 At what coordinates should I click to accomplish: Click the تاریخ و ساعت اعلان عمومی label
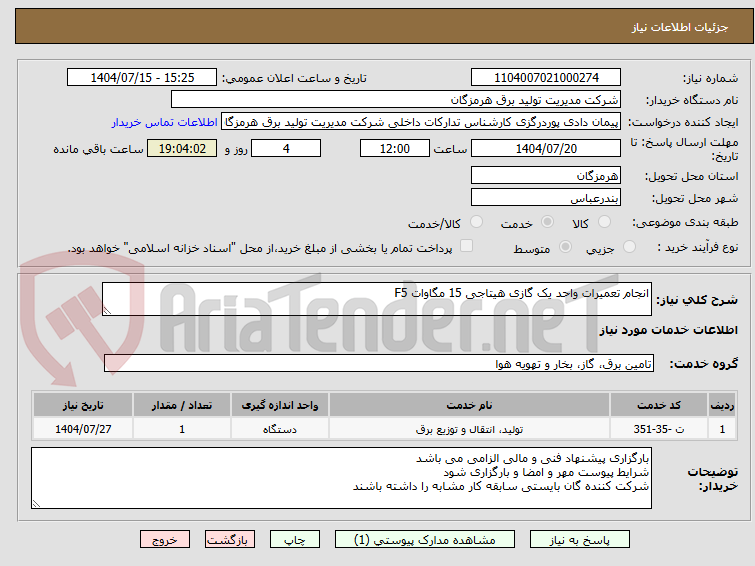(294, 78)
